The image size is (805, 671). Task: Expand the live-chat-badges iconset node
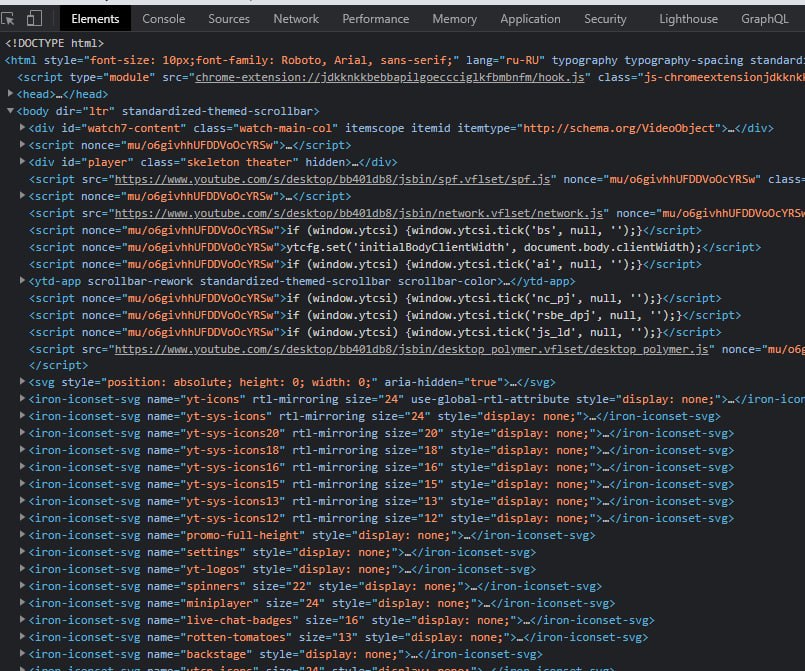coord(22,619)
